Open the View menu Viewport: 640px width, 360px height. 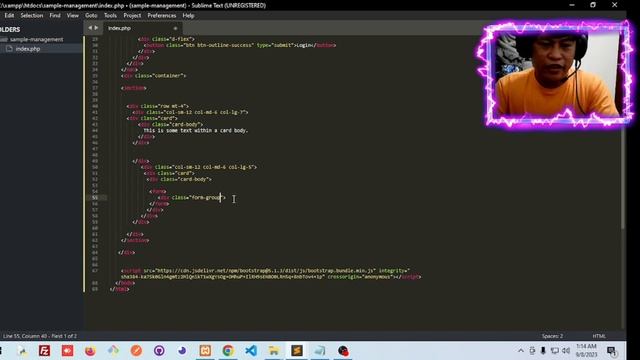coord(73,16)
